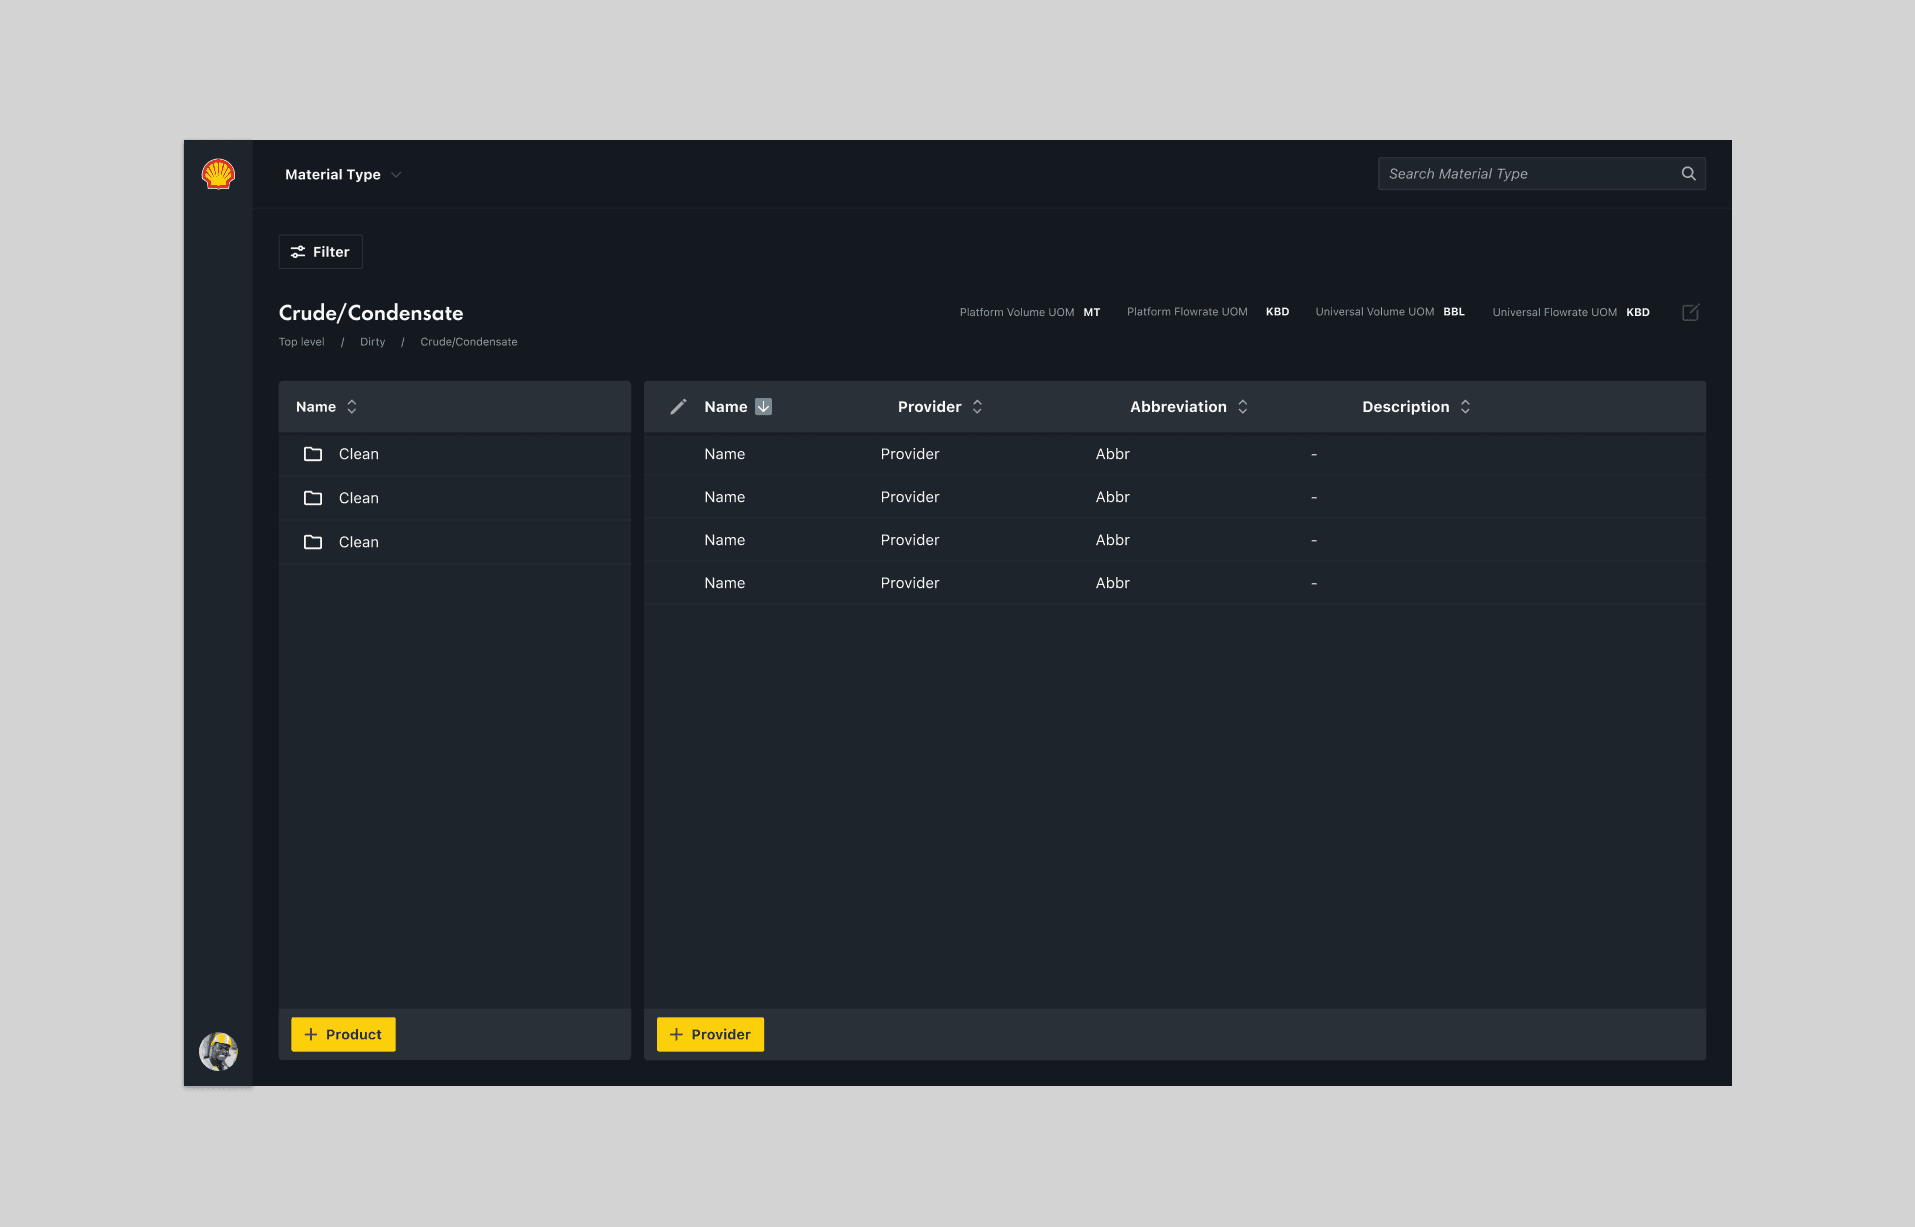The height and width of the screenshot is (1227, 1915).
Task: Click the Universal Volume UOM value BBL
Action: click(1454, 312)
